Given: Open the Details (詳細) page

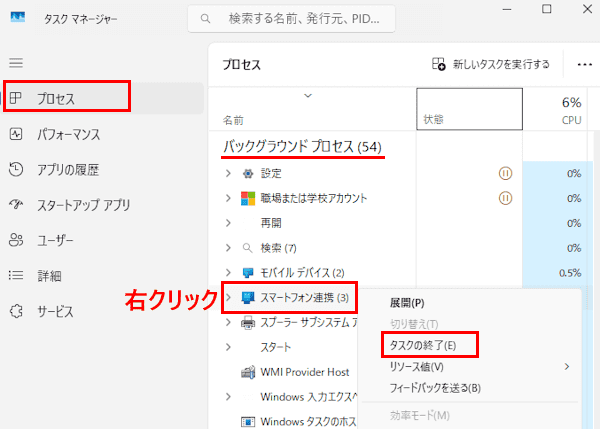Looking at the screenshot, I should 49,276.
